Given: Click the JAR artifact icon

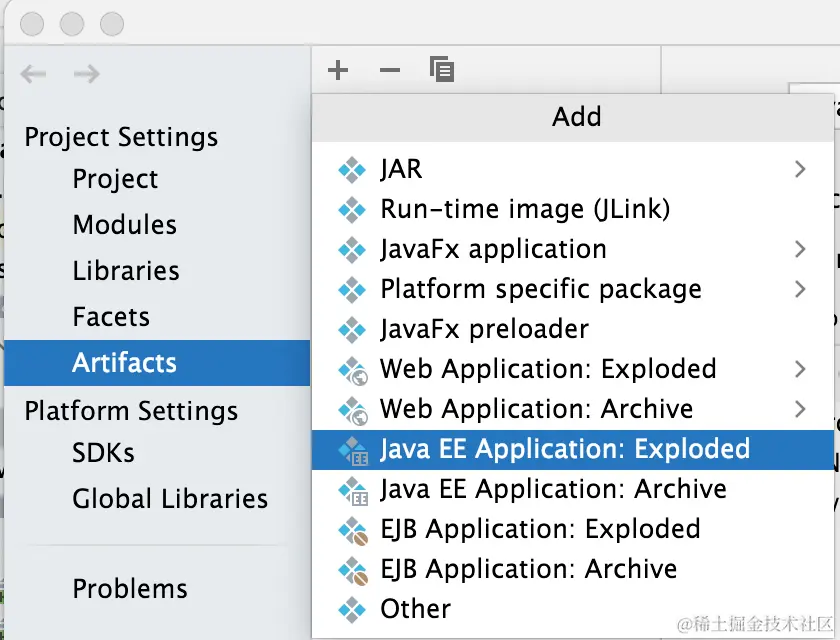Looking at the screenshot, I should tap(352, 170).
